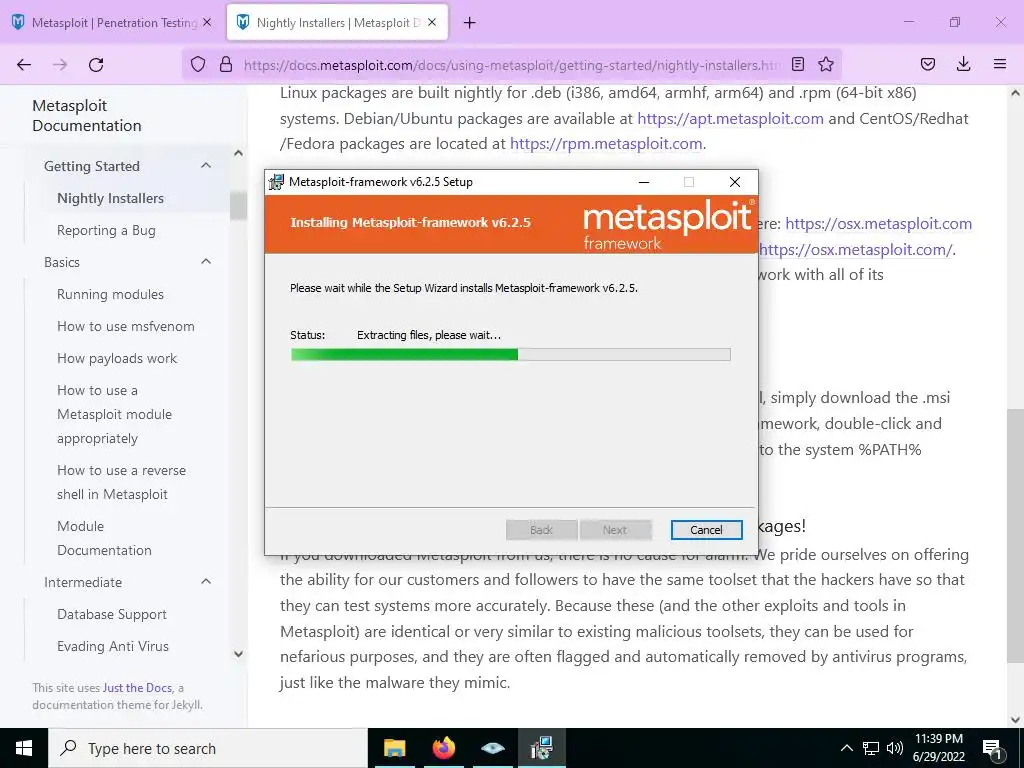Open the Database Support sidebar page
The height and width of the screenshot is (768, 1024).
(x=112, y=614)
